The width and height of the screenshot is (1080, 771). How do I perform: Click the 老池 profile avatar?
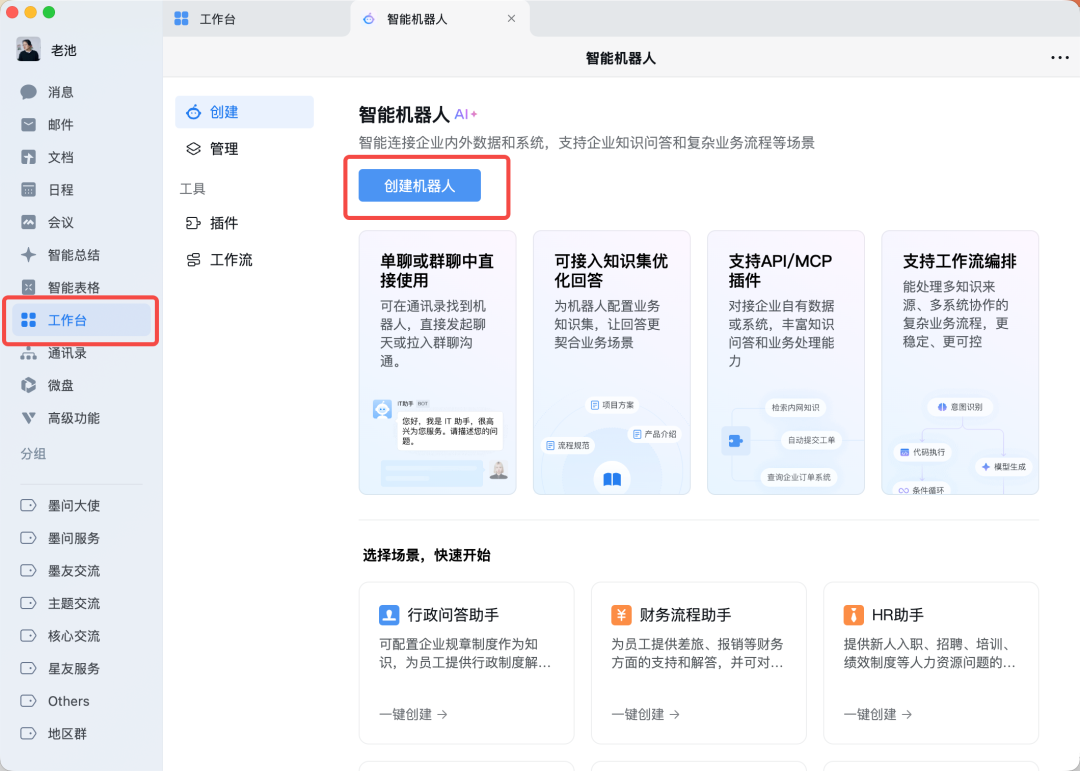point(29,50)
